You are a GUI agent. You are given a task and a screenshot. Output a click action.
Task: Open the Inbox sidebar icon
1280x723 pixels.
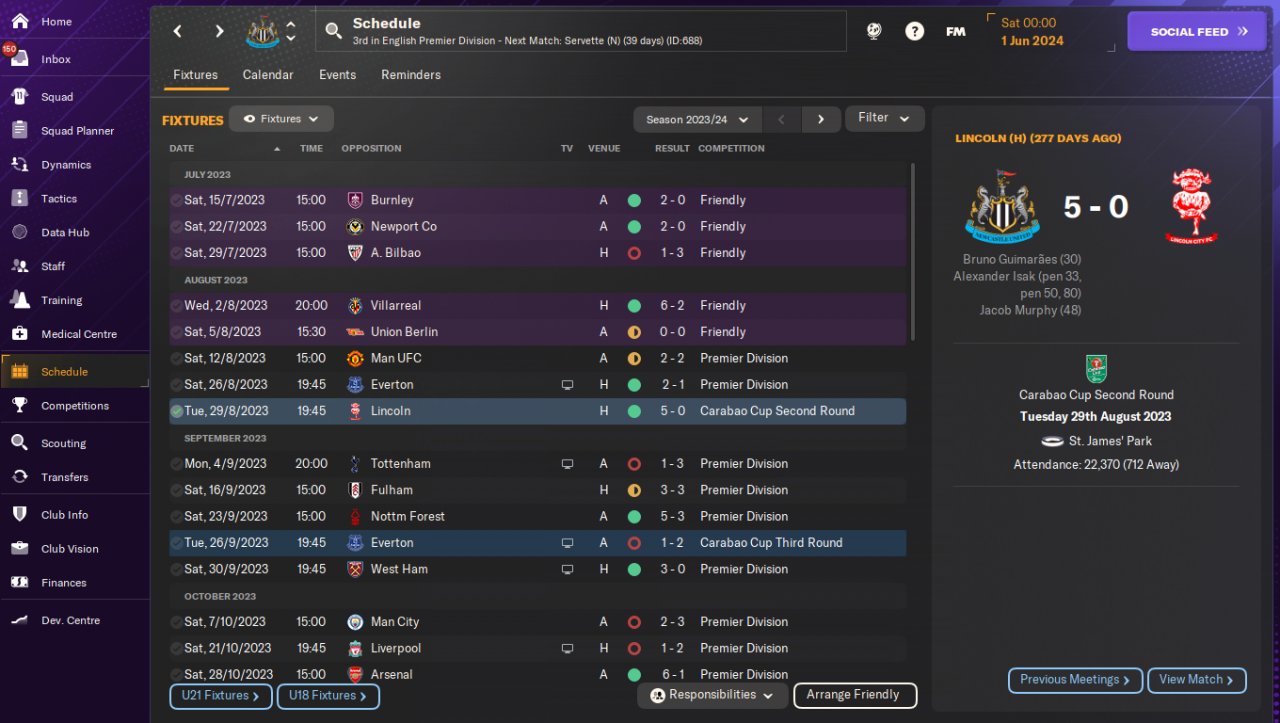point(19,59)
